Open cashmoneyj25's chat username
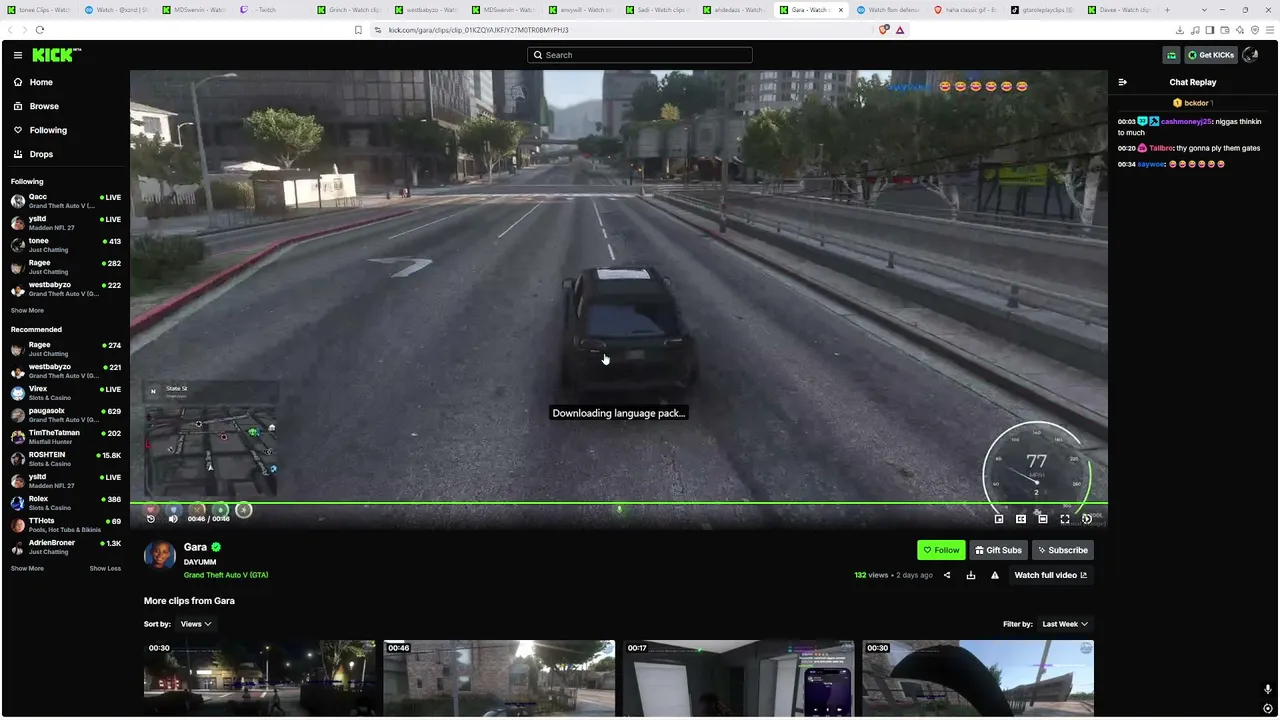The width and height of the screenshot is (1280, 720). pos(1186,121)
